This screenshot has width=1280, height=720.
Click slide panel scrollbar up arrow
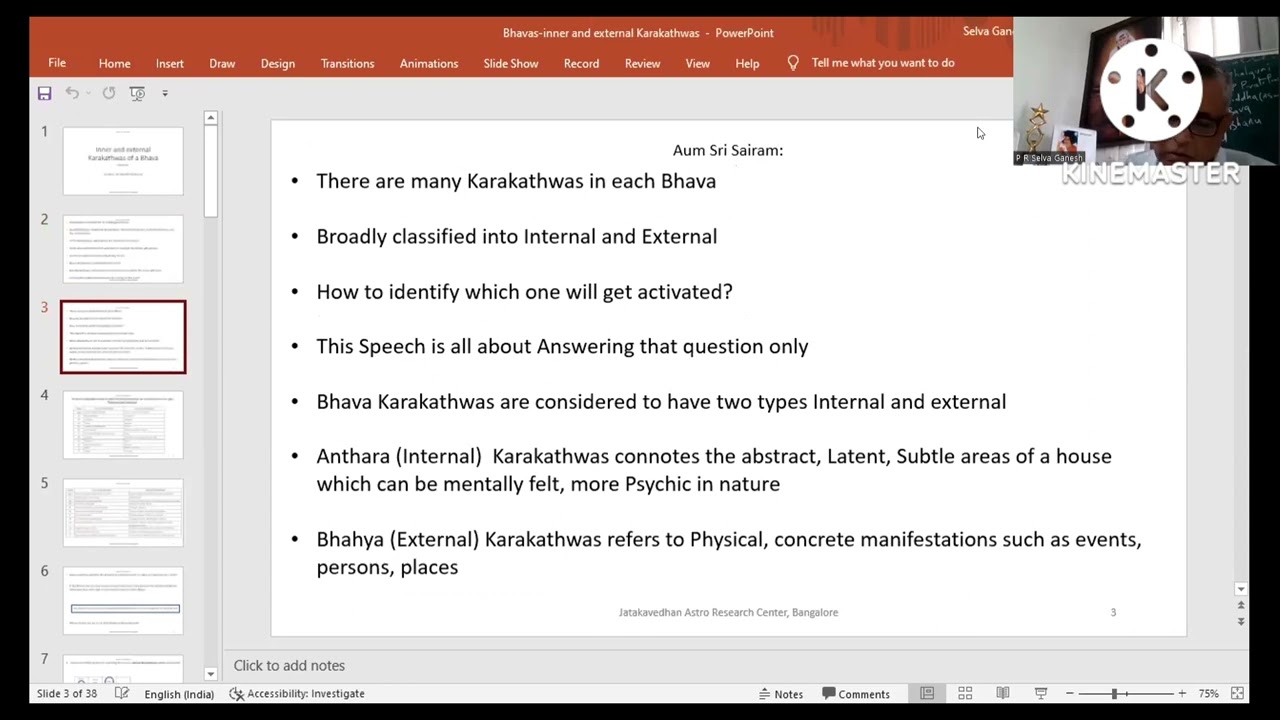210,118
